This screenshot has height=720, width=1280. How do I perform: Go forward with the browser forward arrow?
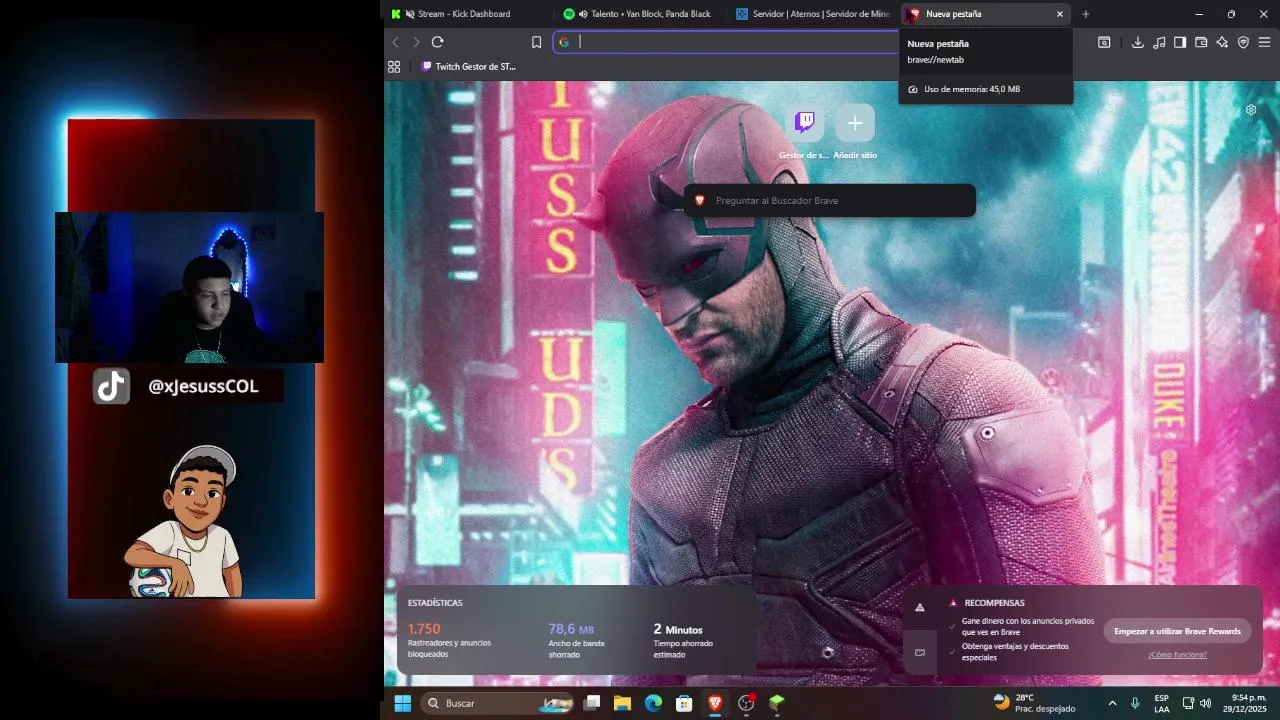pyautogui.click(x=416, y=42)
